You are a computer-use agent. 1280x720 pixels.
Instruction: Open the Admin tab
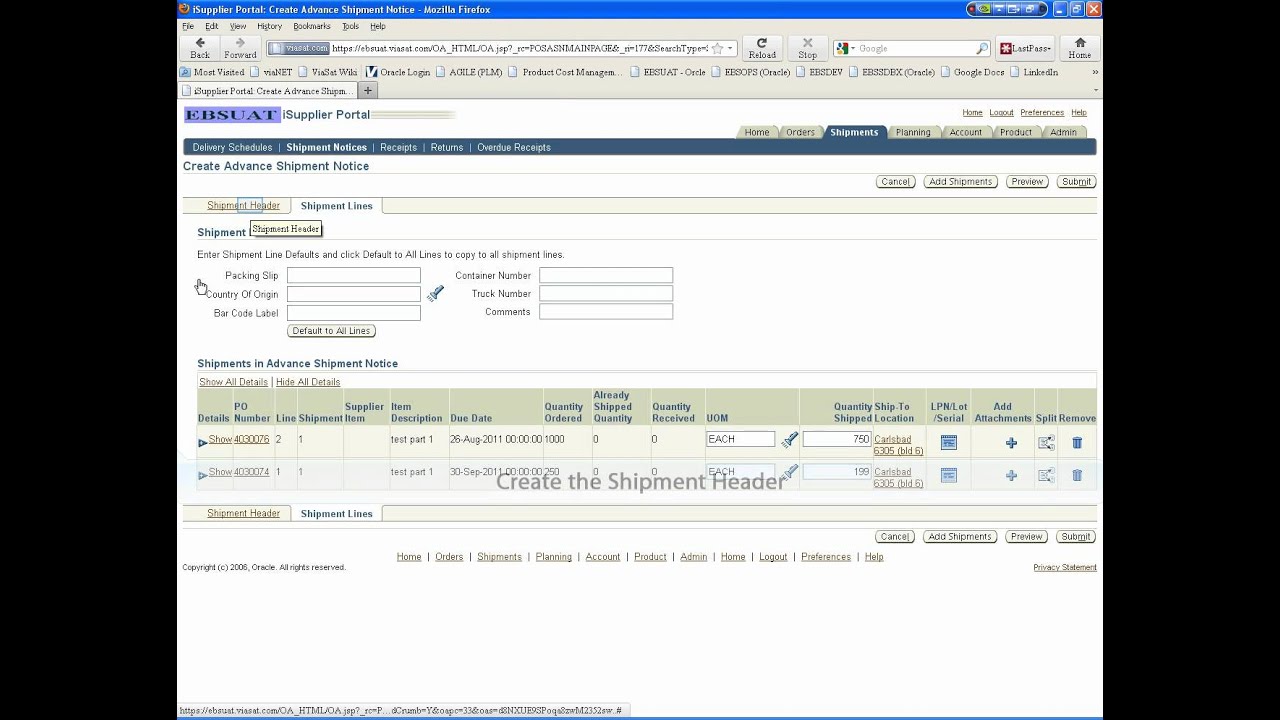(1063, 132)
